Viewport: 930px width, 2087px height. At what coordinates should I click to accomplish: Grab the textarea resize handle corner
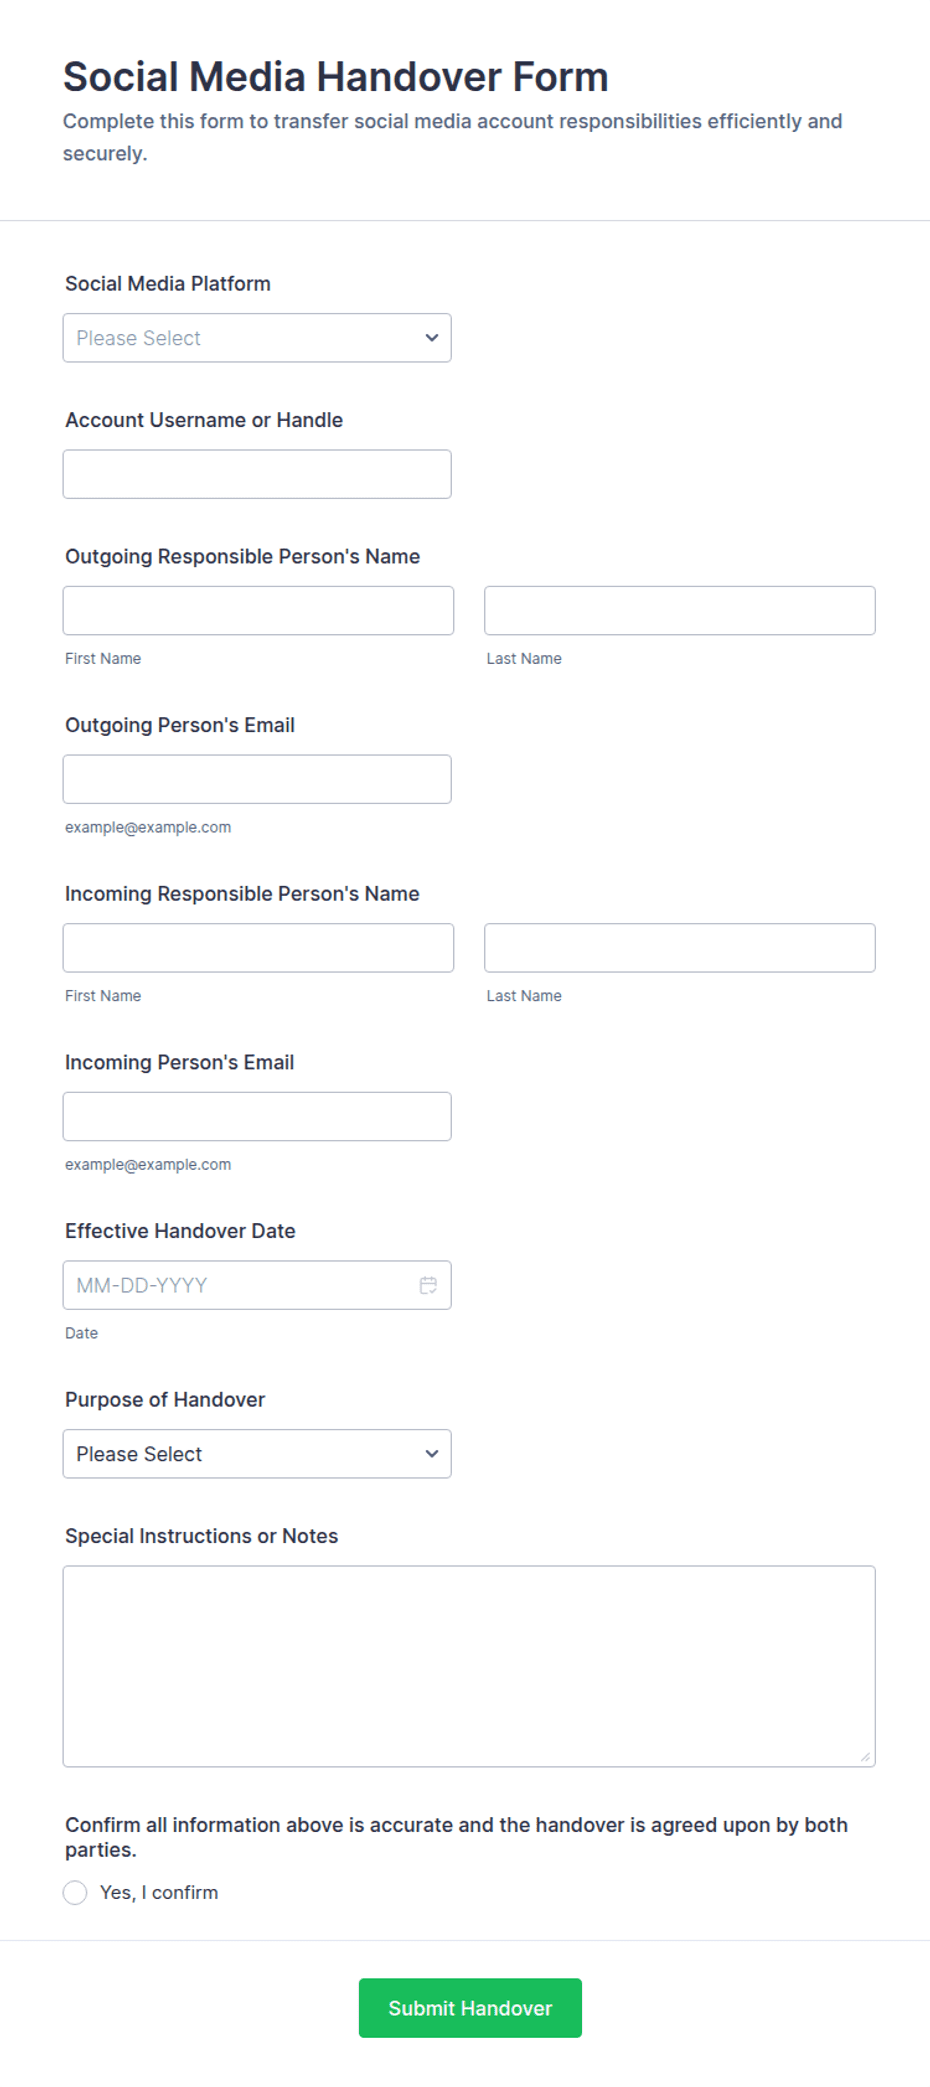pos(865,1757)
